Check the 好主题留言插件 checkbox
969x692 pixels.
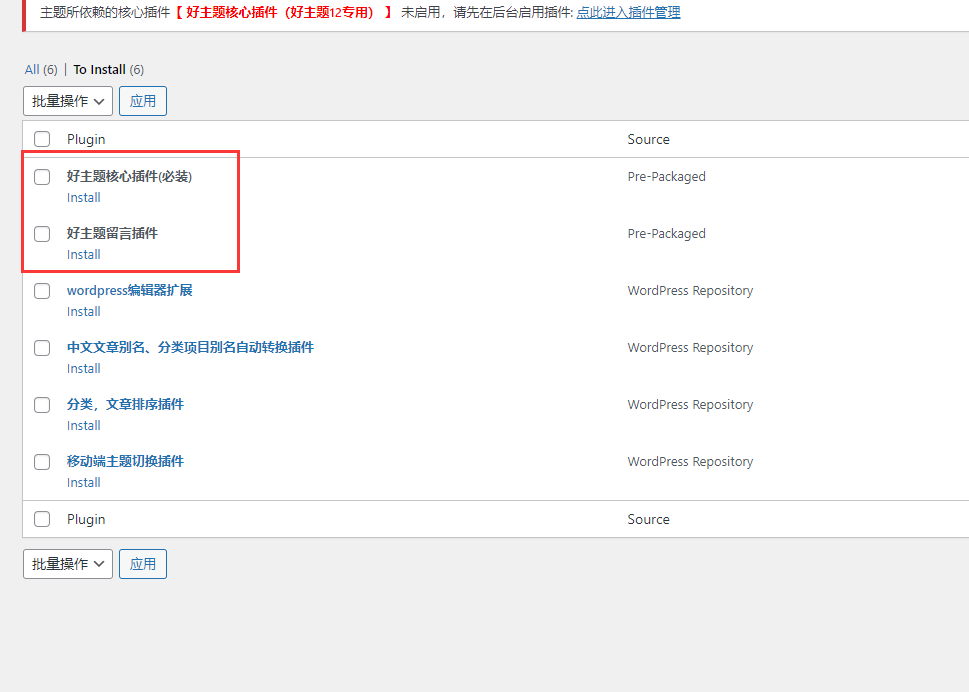(42, 234)
